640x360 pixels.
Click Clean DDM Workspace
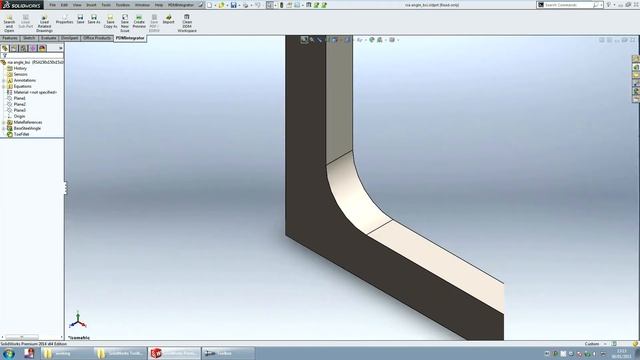pos(187,23)
